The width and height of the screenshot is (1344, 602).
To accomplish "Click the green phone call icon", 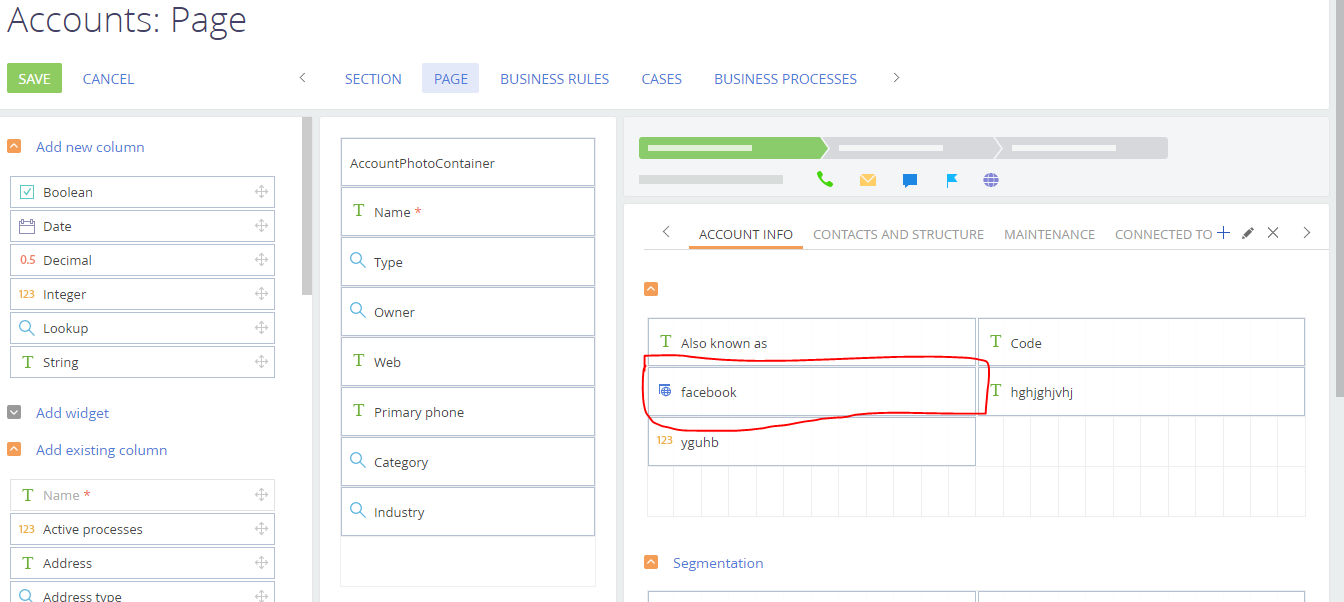I will pyautogui.click(x=825, y=180).
